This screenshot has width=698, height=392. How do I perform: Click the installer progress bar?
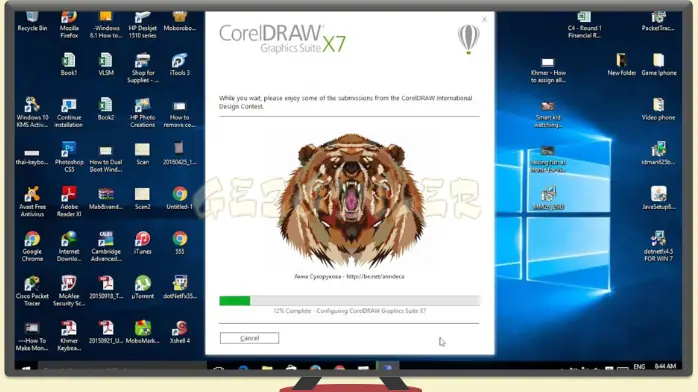349,301
